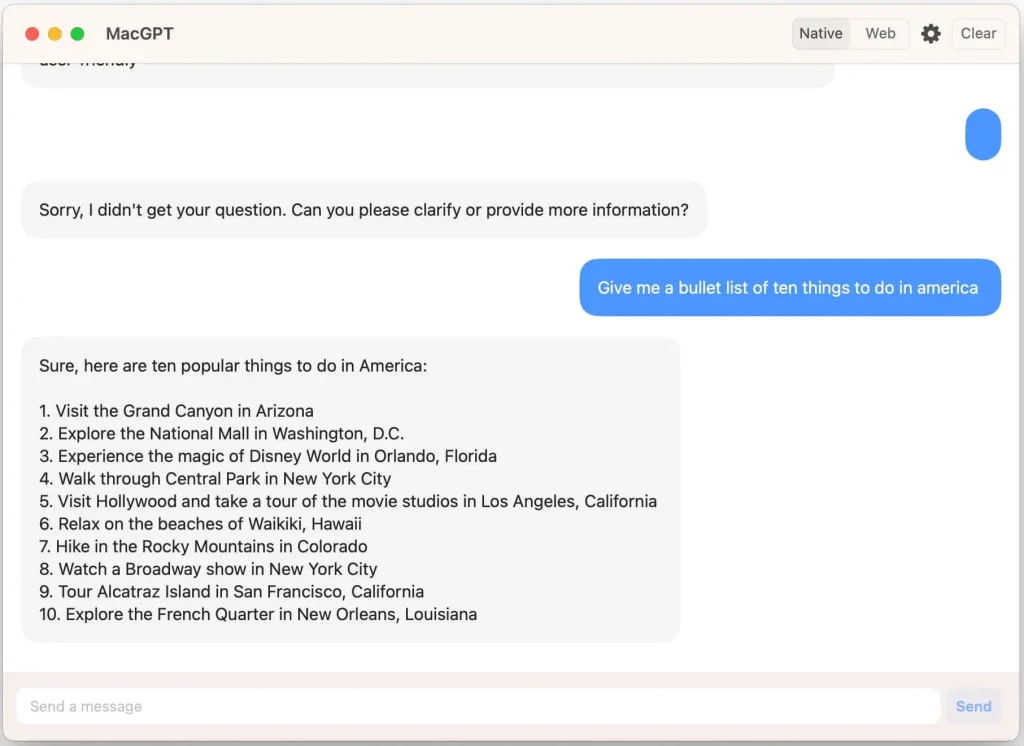Switch to Web mode
Image resolution: width=1024 pixels, height=746 pixels.
880,34
